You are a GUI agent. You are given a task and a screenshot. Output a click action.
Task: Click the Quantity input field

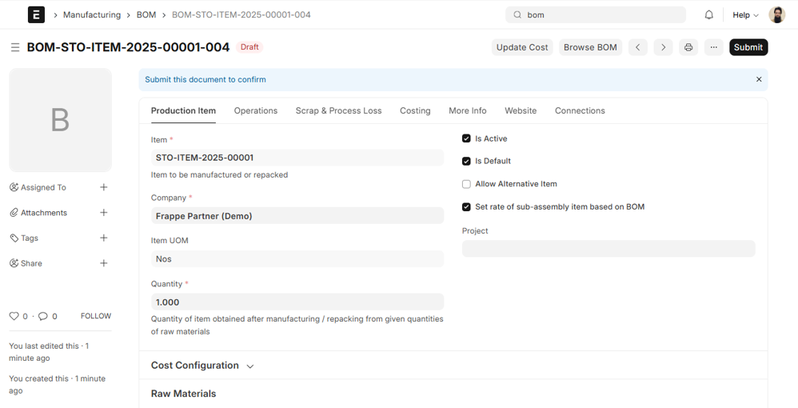tap(296, 302)
